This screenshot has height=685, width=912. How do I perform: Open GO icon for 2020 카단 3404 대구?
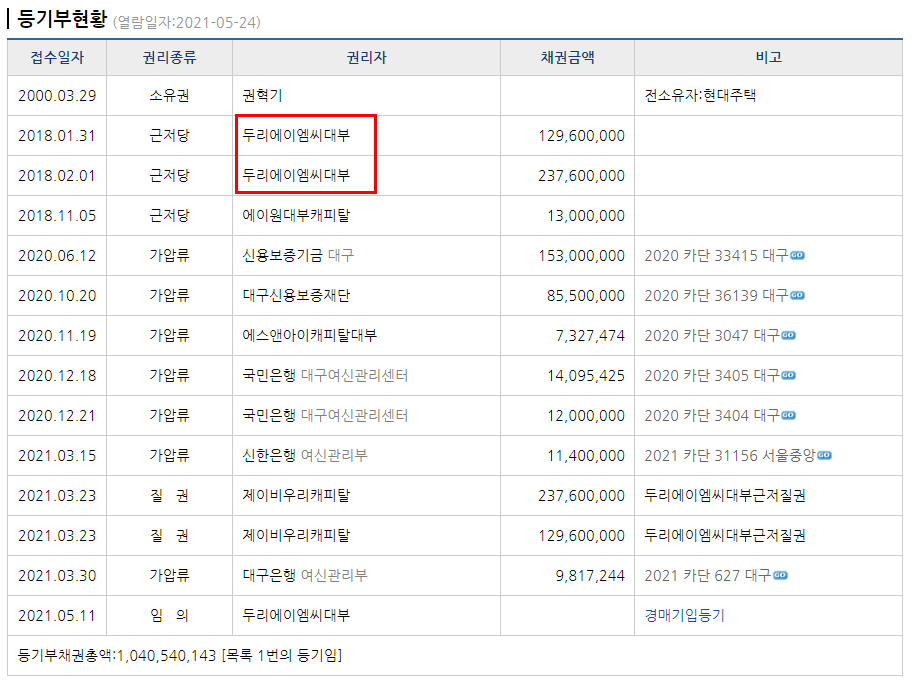788,415
